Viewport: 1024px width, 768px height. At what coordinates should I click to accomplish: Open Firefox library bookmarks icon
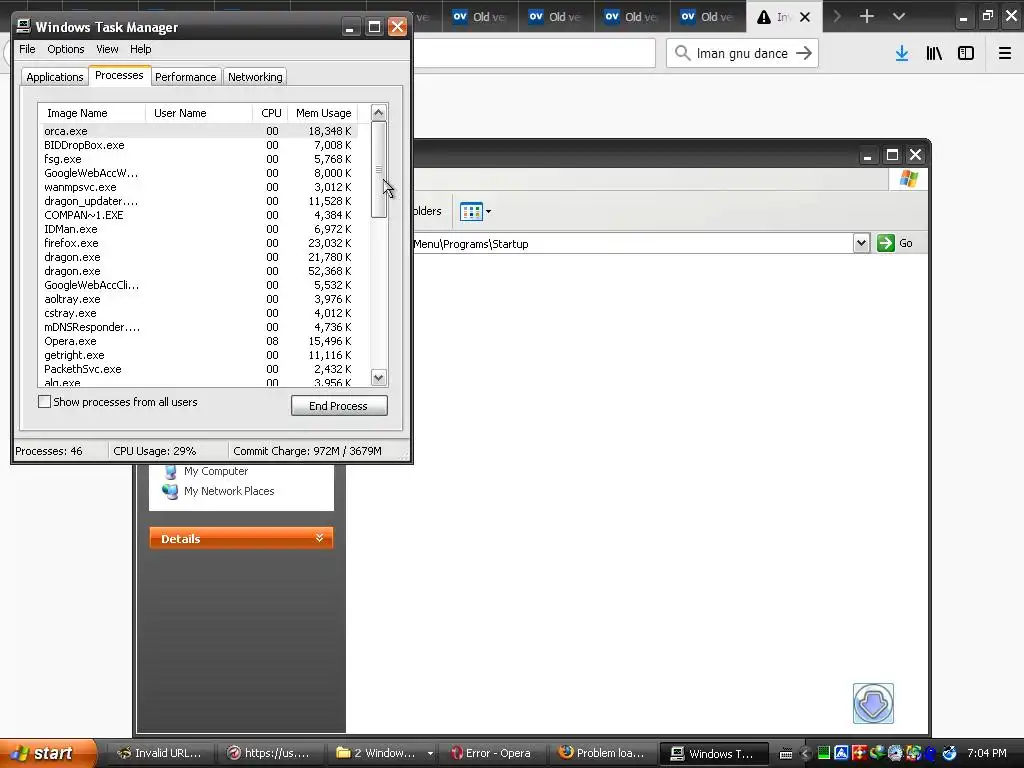[934, 54]
